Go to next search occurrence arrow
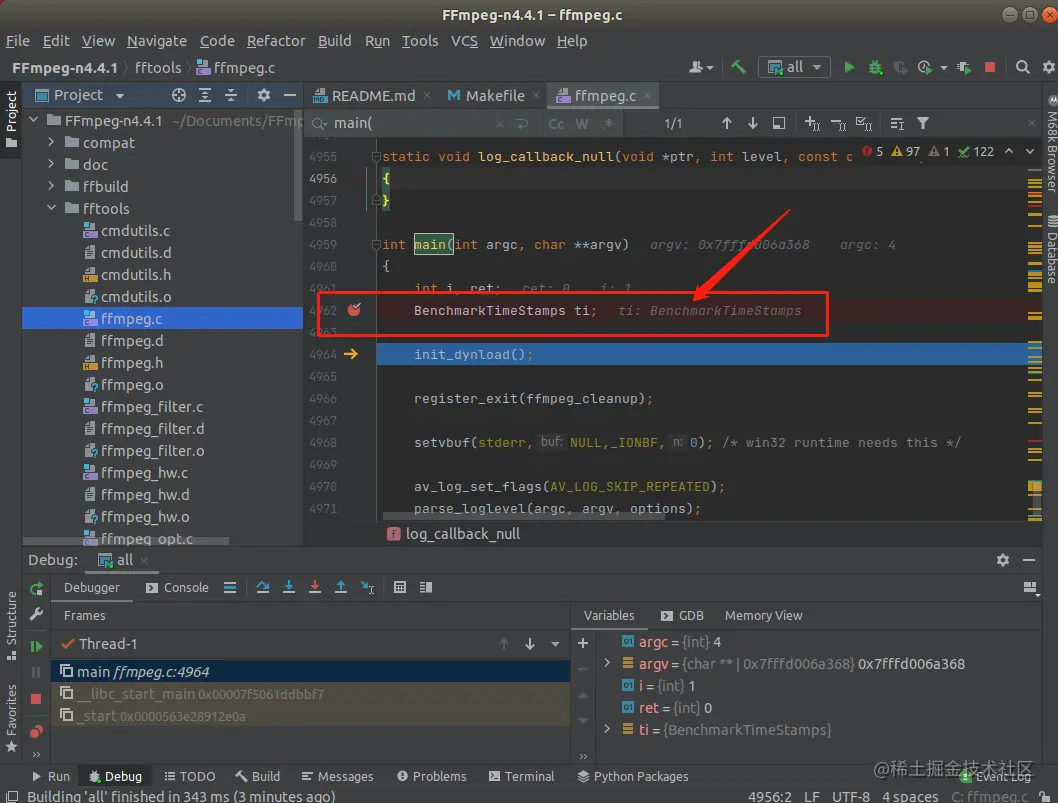 [752, 123]
